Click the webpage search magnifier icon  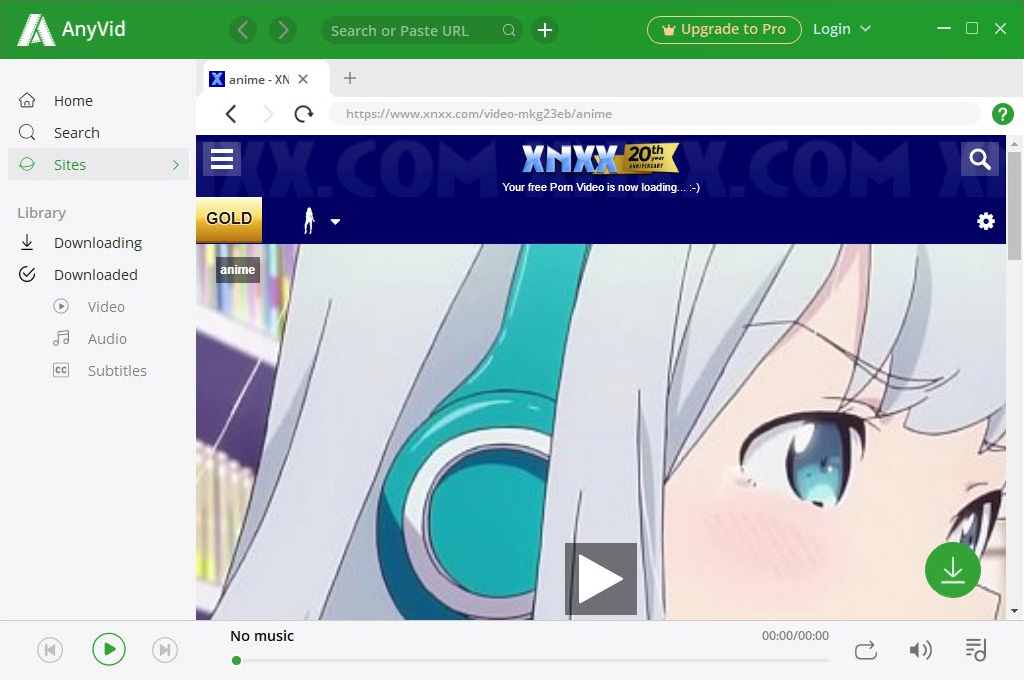tap(980, 159)
